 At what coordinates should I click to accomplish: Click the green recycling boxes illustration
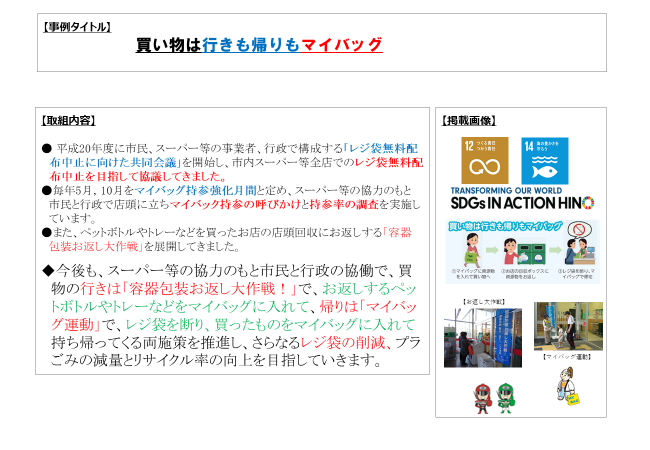pos(532,254)
